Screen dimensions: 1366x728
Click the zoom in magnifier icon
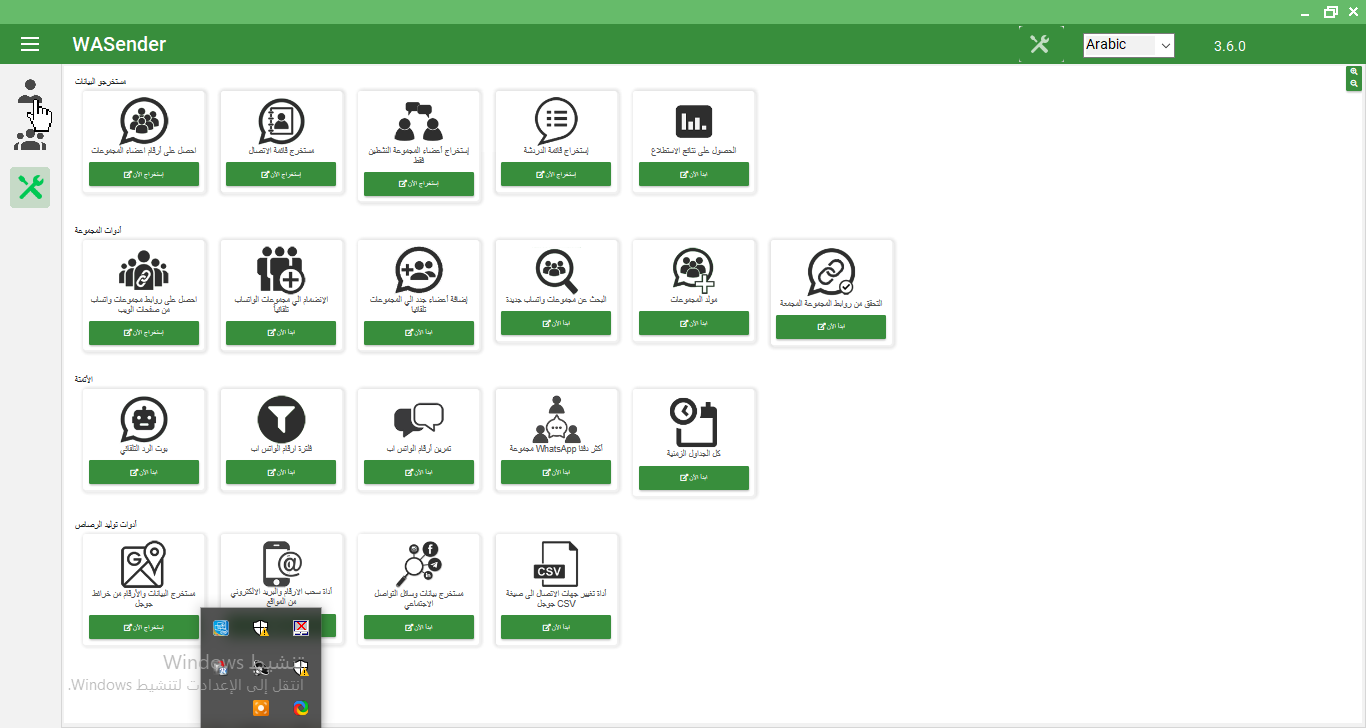pyautogui.click(x=1354, y=72)
